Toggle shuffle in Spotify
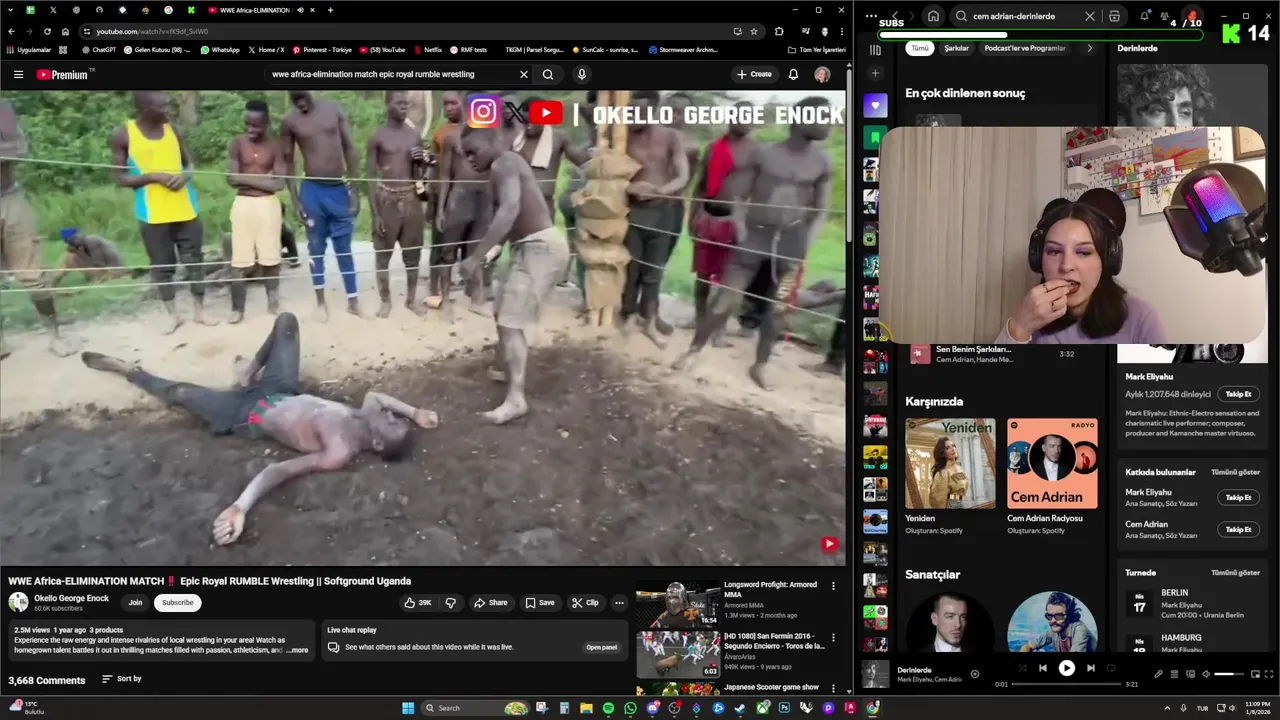 pos(1022,668)
